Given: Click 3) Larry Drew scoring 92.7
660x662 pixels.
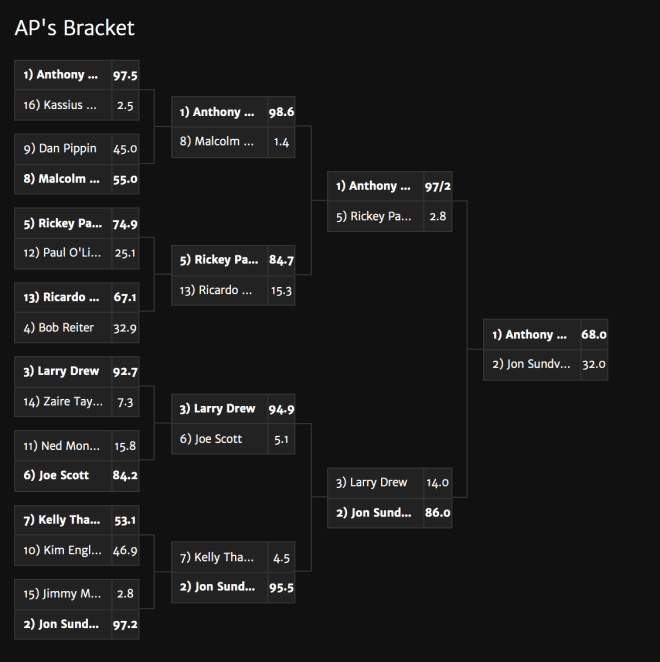Looking at the screenshot, I should point(77,372).
